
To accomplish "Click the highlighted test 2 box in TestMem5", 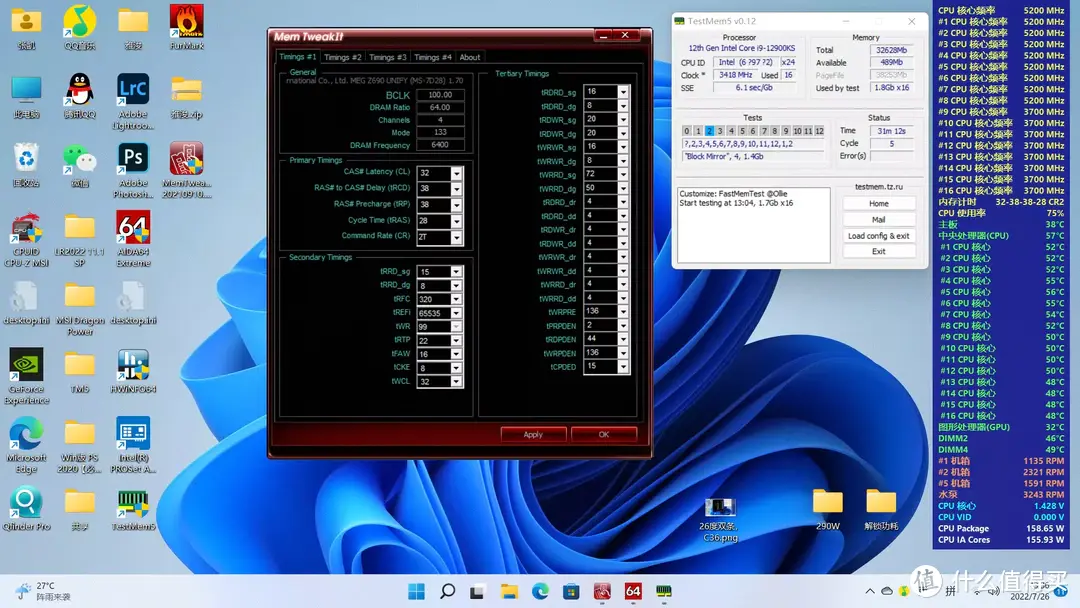I will tap(709, 131).
